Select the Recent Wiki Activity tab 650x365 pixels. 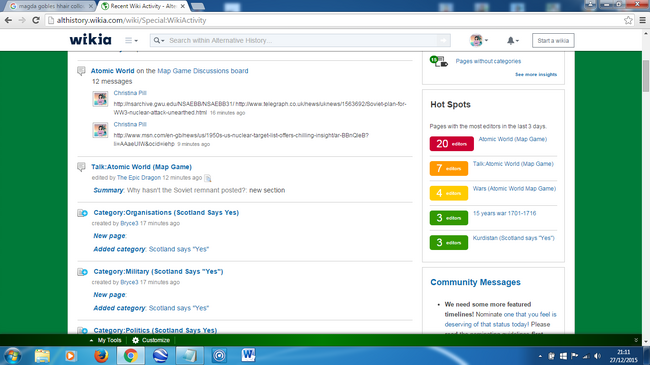(x=142, y=6)
